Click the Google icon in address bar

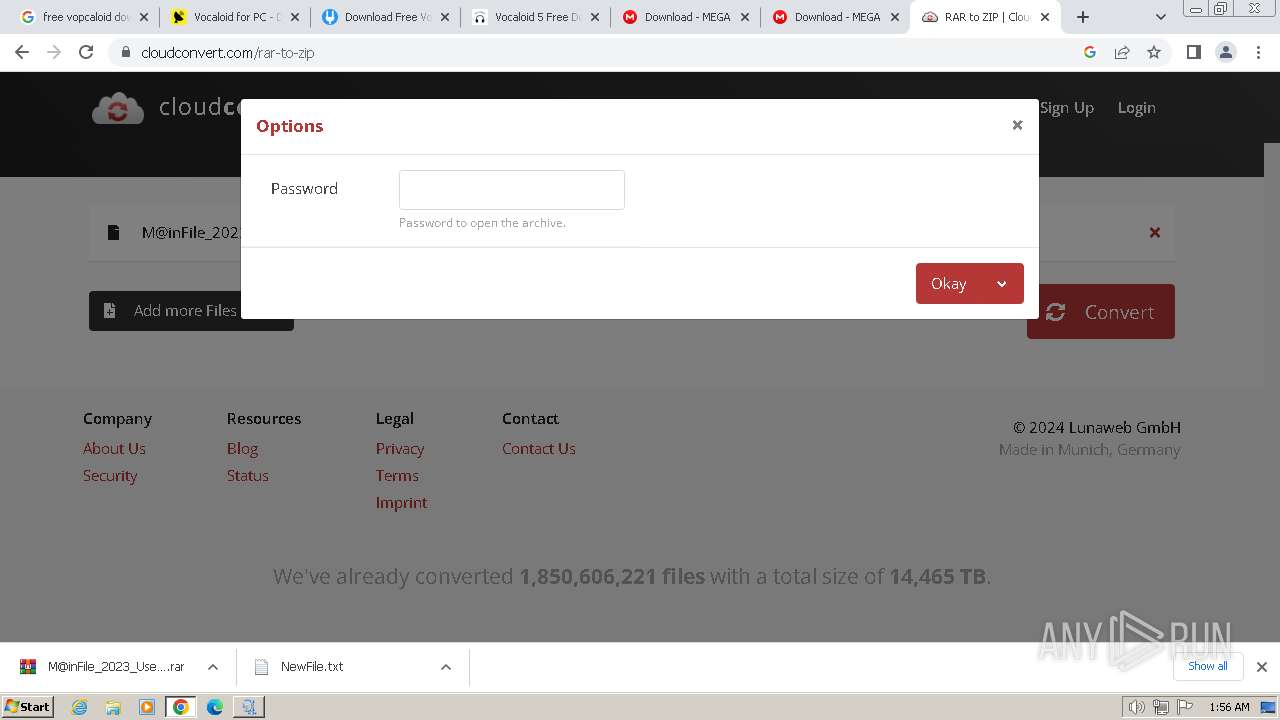[x=1090, y=52]
